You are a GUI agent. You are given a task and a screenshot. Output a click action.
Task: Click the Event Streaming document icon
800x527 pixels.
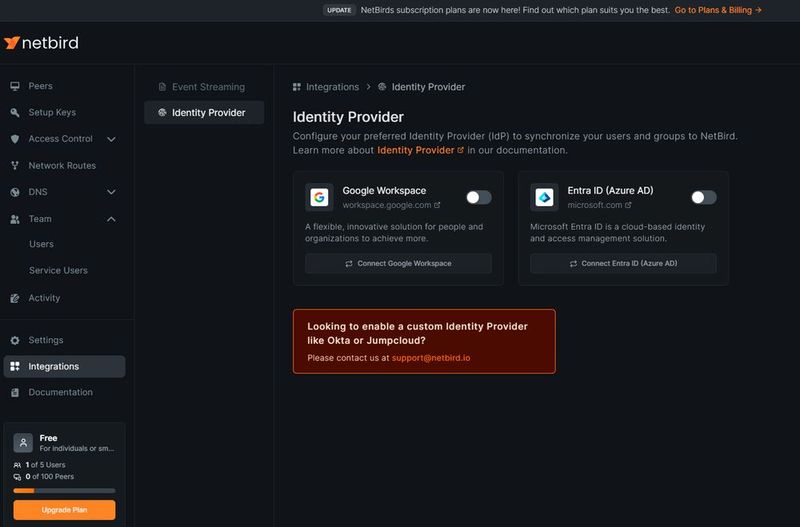[162, 87]
